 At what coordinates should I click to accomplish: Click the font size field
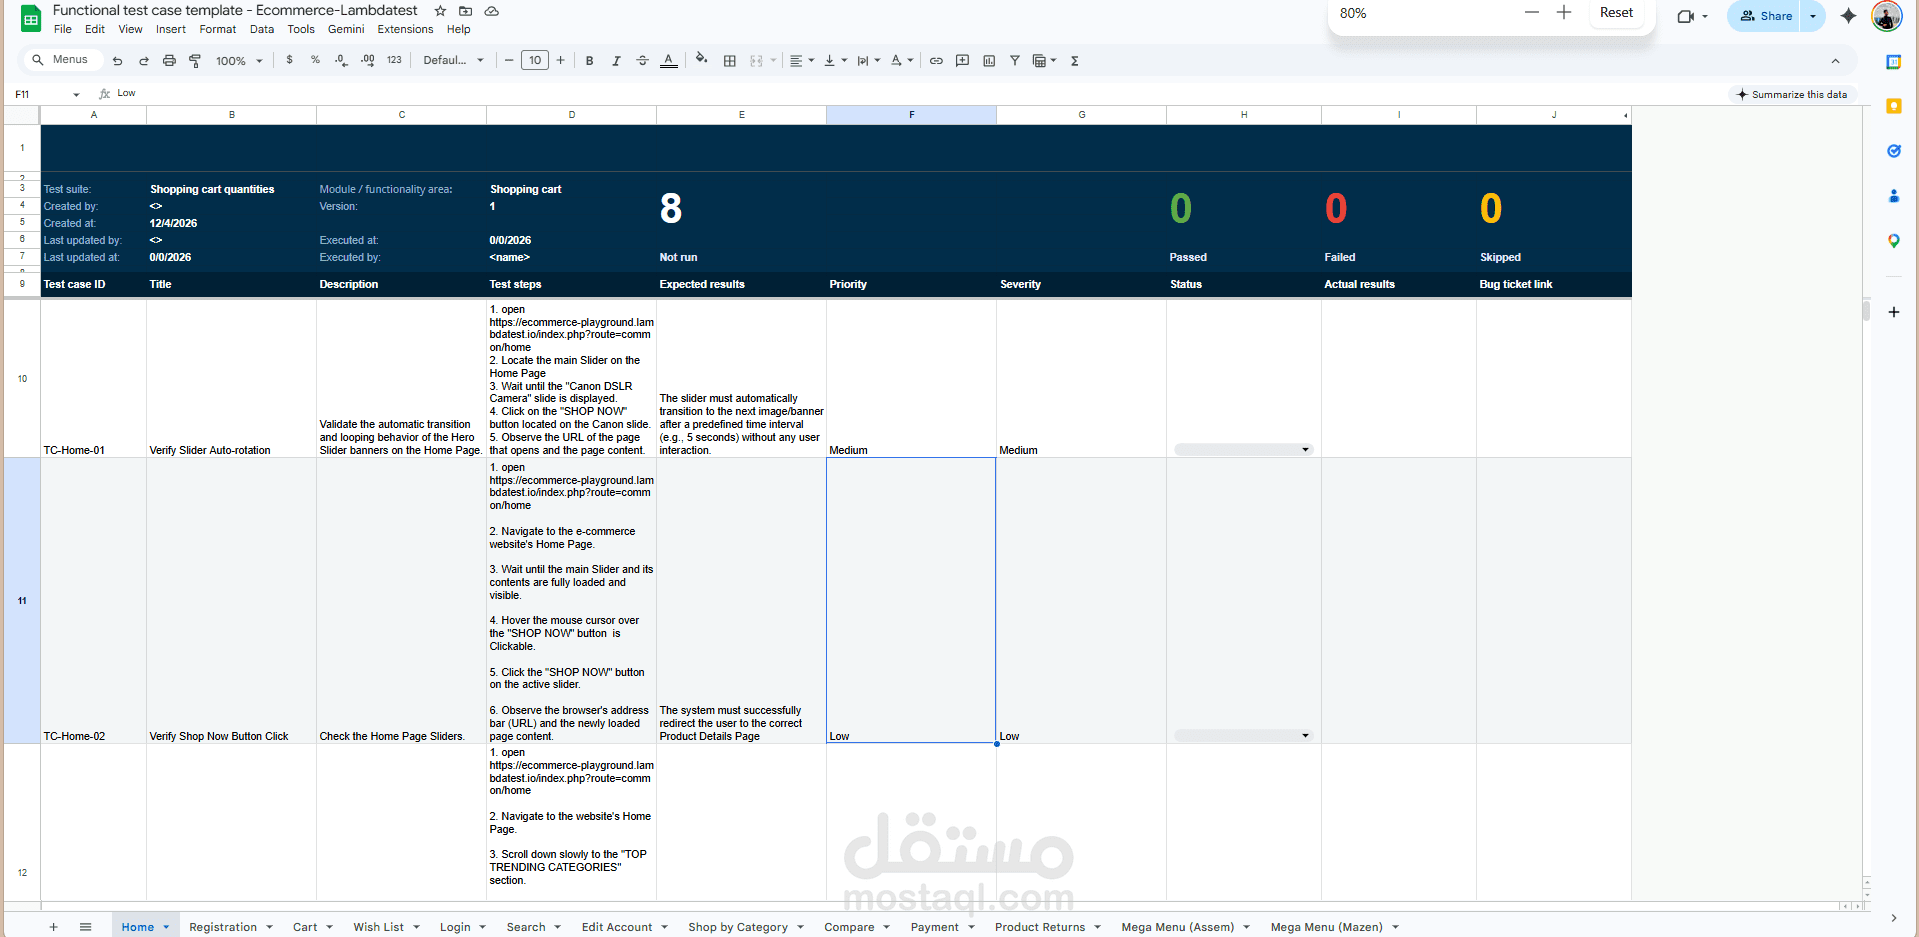[535, 61]
